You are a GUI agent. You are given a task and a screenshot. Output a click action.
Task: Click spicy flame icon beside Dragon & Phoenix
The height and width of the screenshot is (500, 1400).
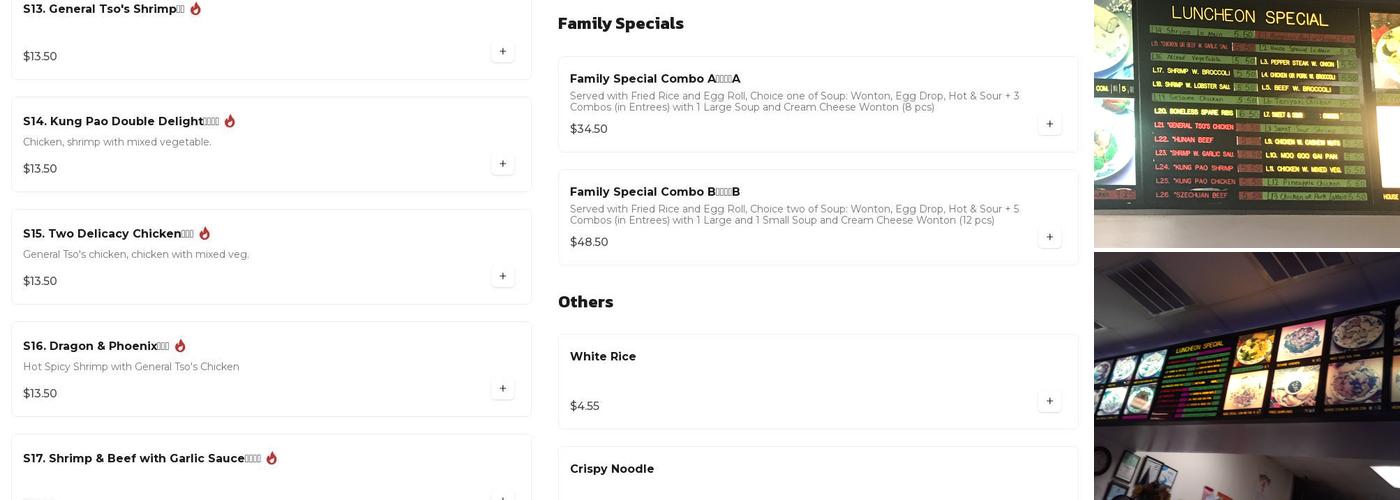point(180,346)
